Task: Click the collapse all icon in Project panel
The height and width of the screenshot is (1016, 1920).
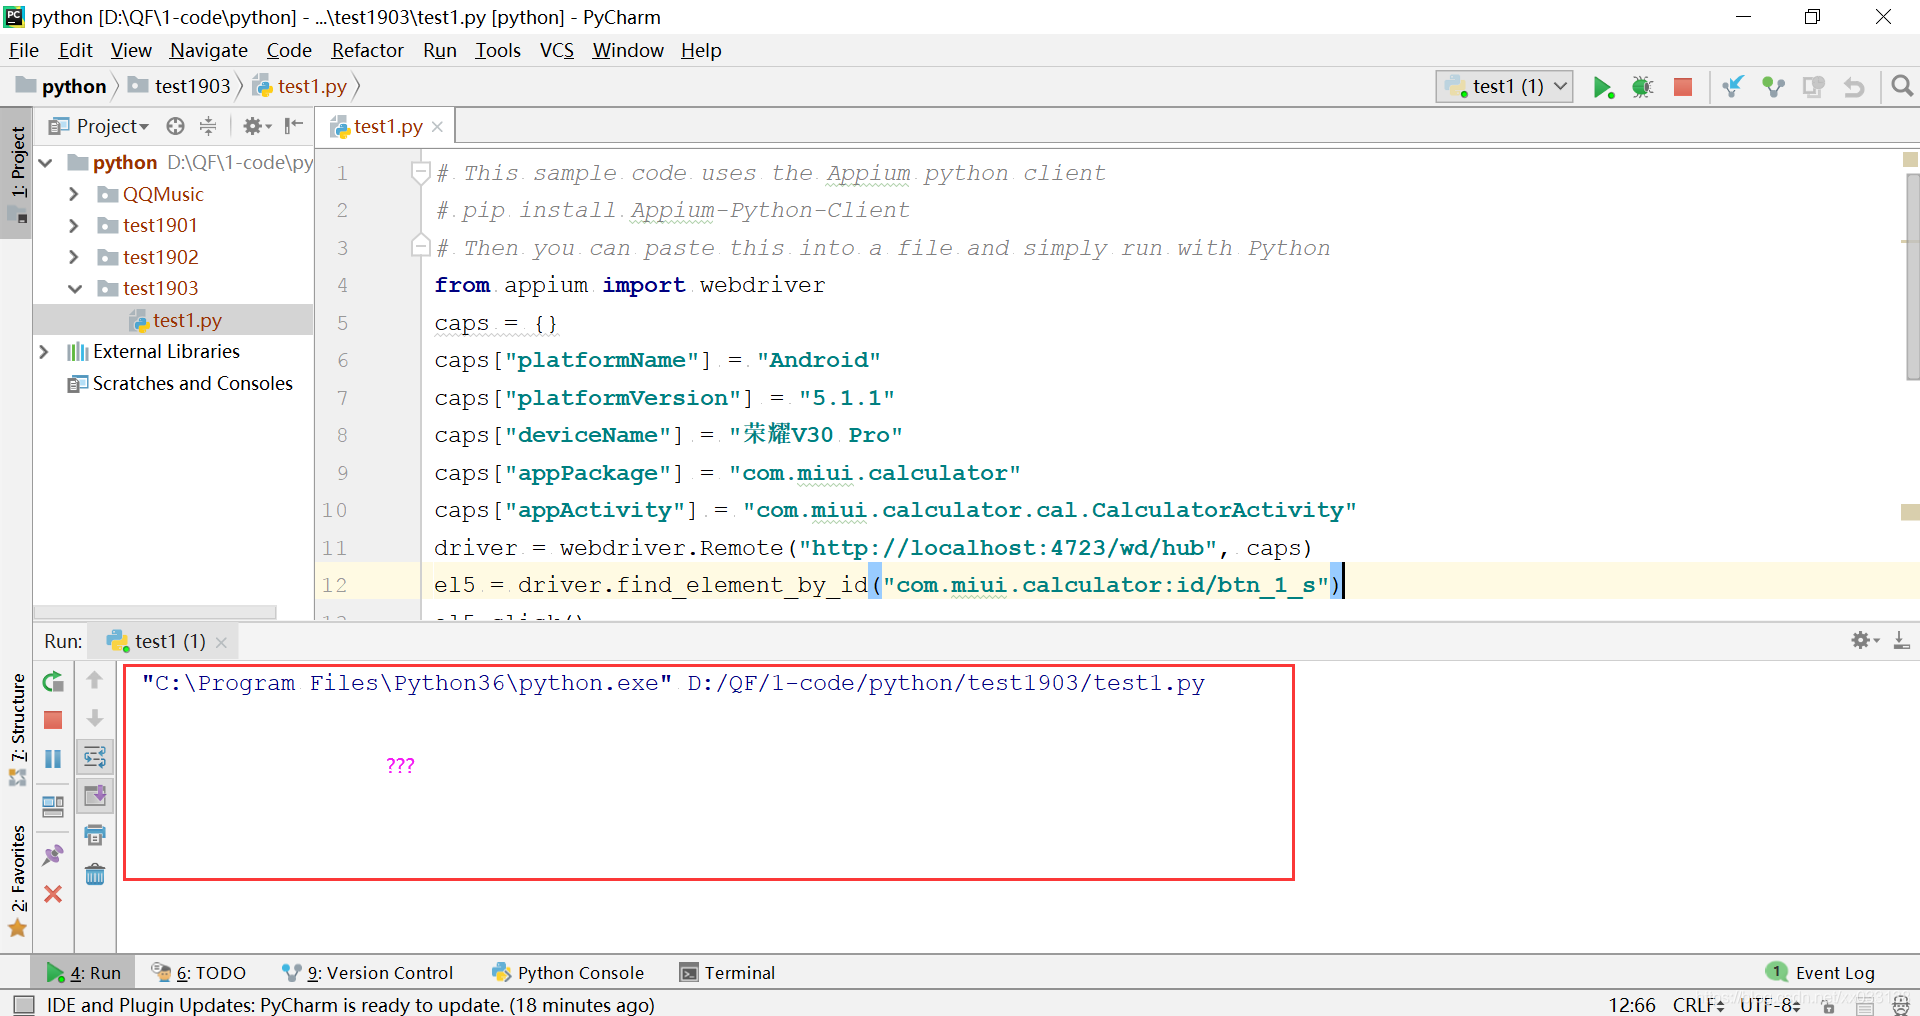Action: pyautogui.click(x=208, y=126)
